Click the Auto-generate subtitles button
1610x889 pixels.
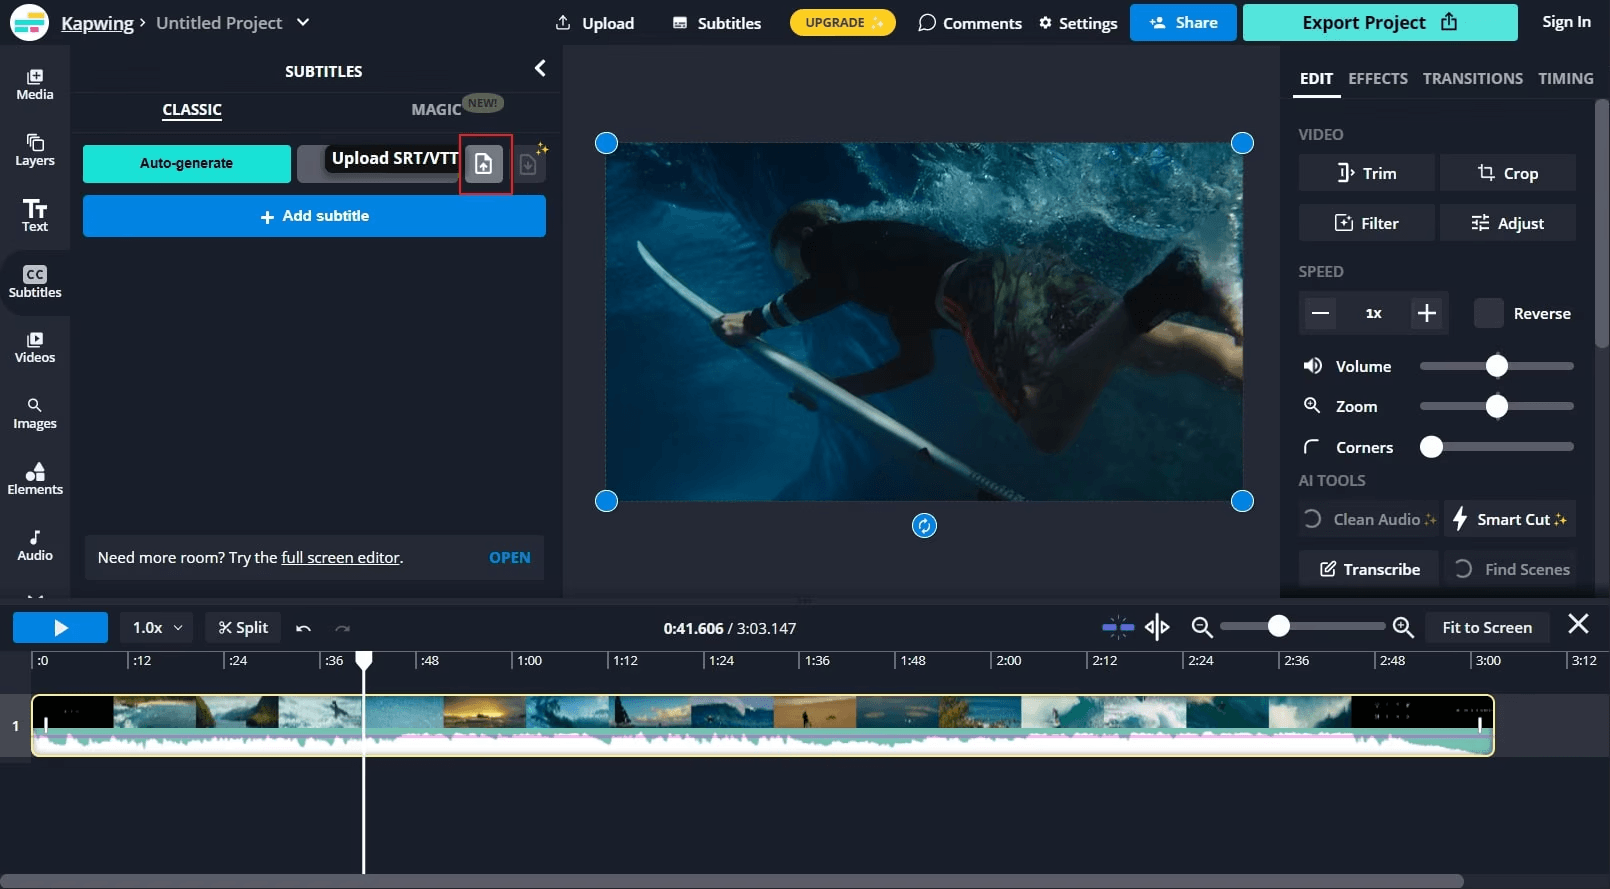187,163
